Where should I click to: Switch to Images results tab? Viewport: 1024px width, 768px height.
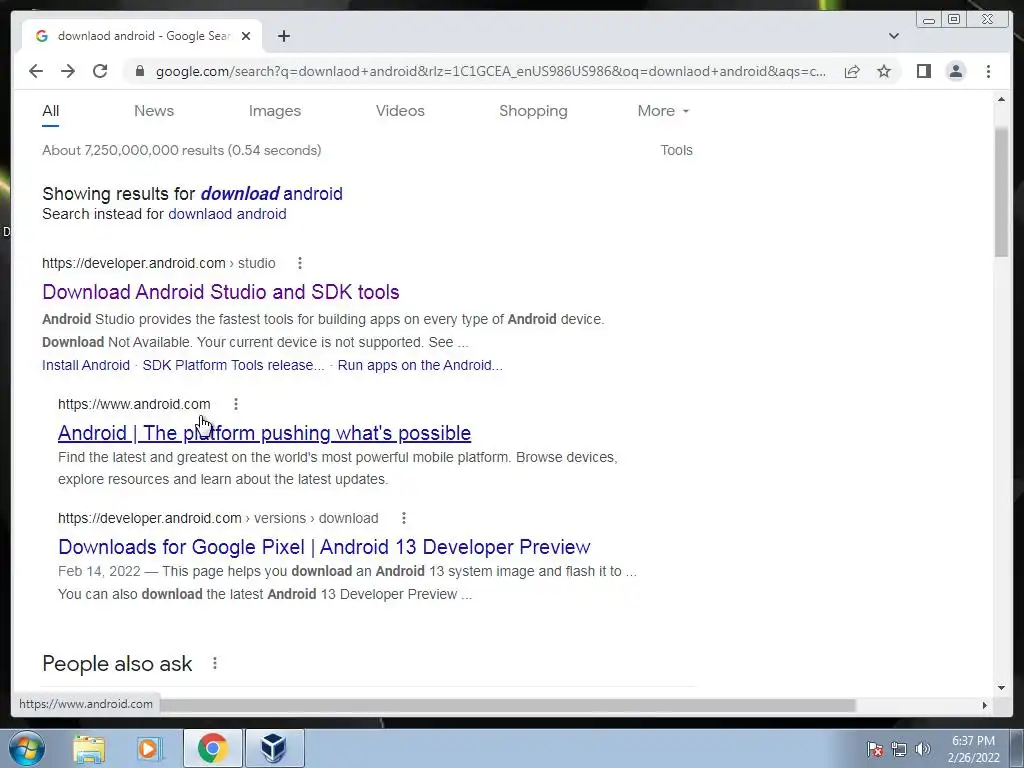(275, 111)
